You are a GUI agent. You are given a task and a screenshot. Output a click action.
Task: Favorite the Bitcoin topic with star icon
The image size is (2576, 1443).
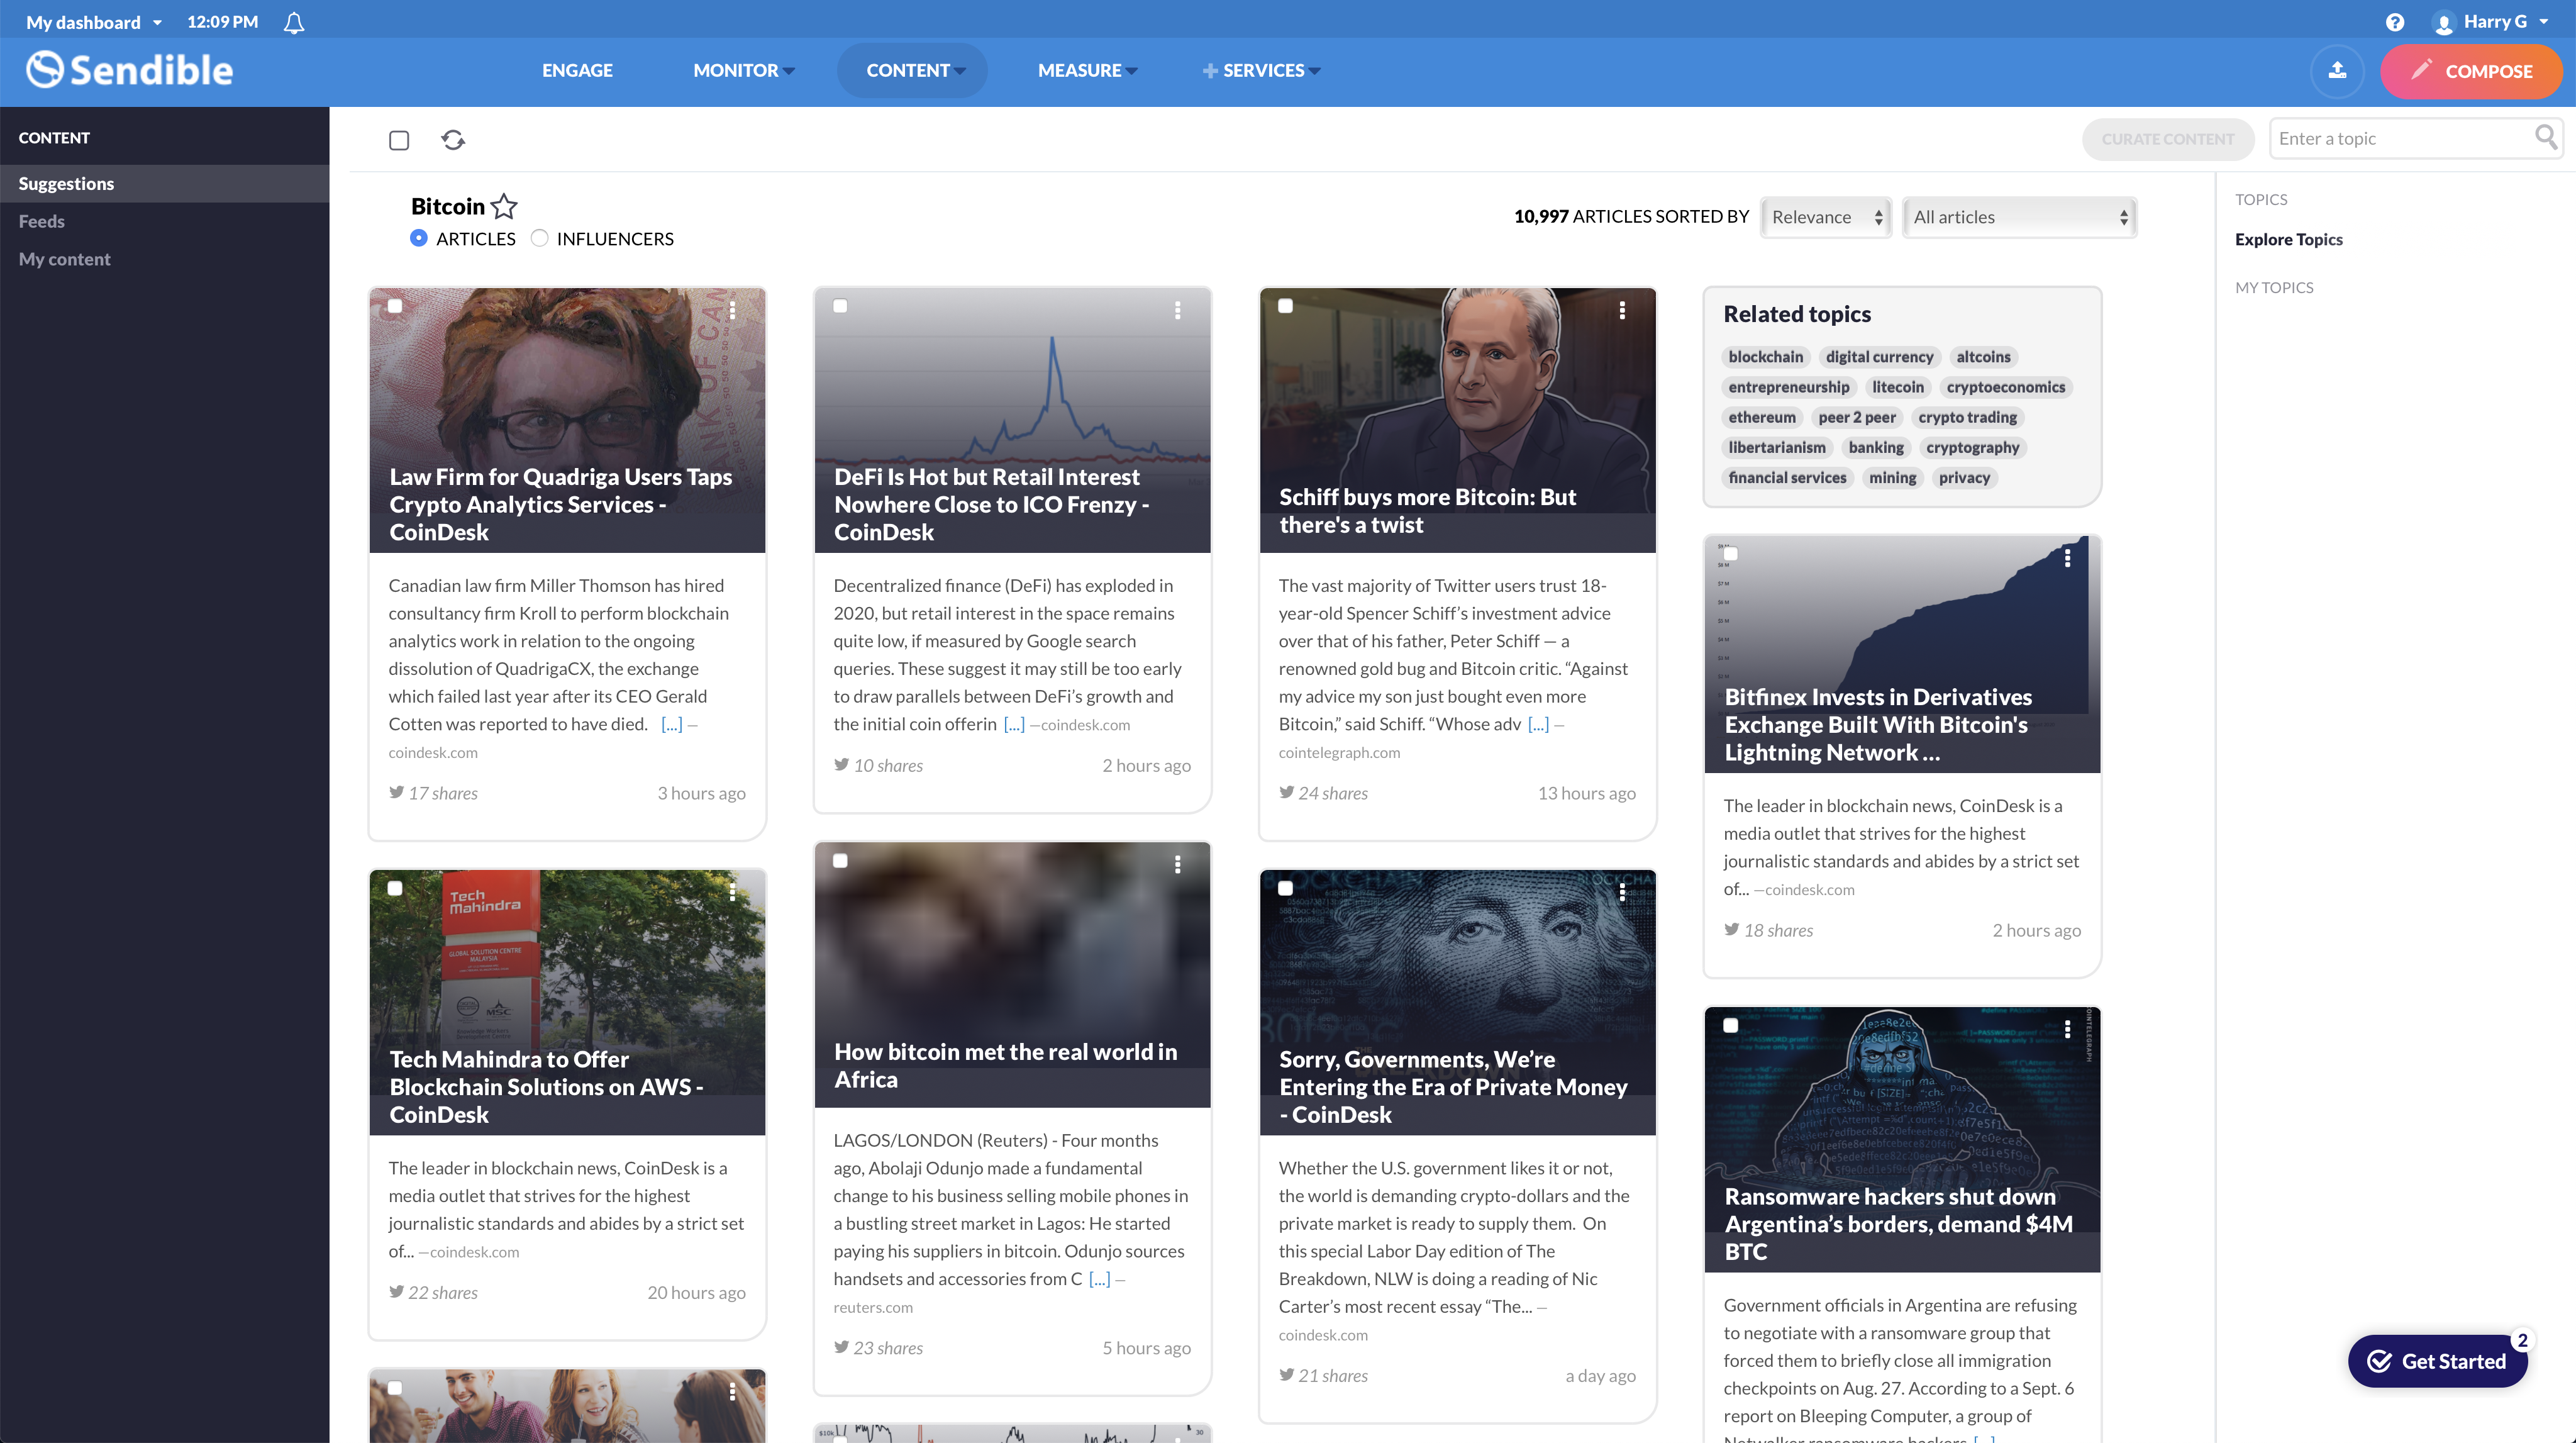coord(505,206)
